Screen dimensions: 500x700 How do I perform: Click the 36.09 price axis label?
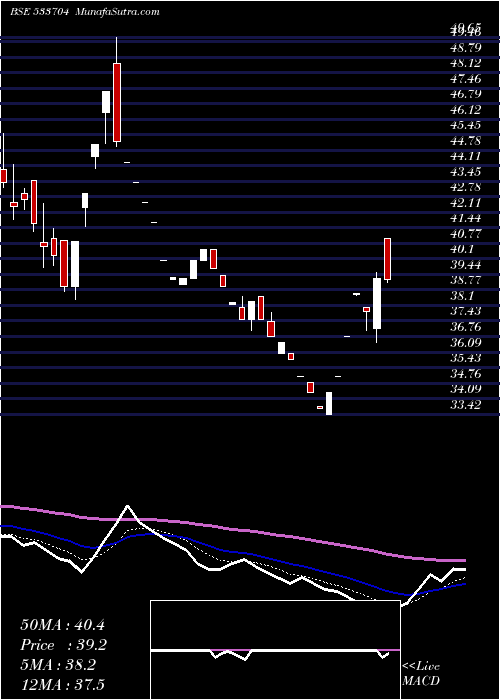466,342
